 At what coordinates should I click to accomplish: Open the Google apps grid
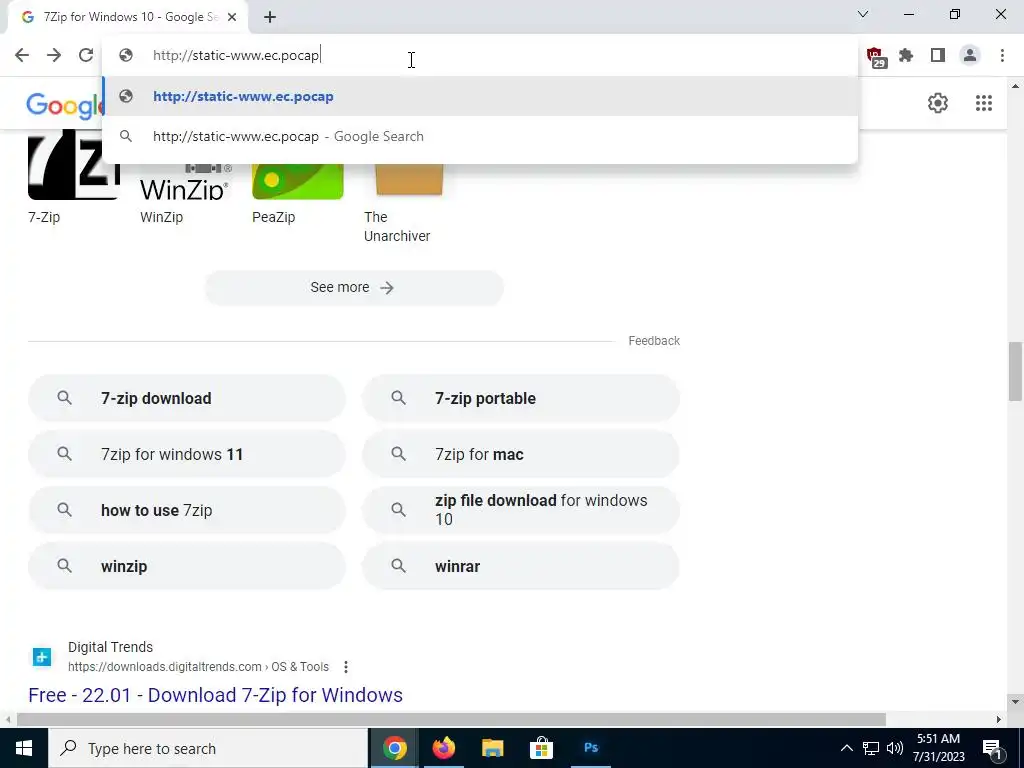[984, 103]
